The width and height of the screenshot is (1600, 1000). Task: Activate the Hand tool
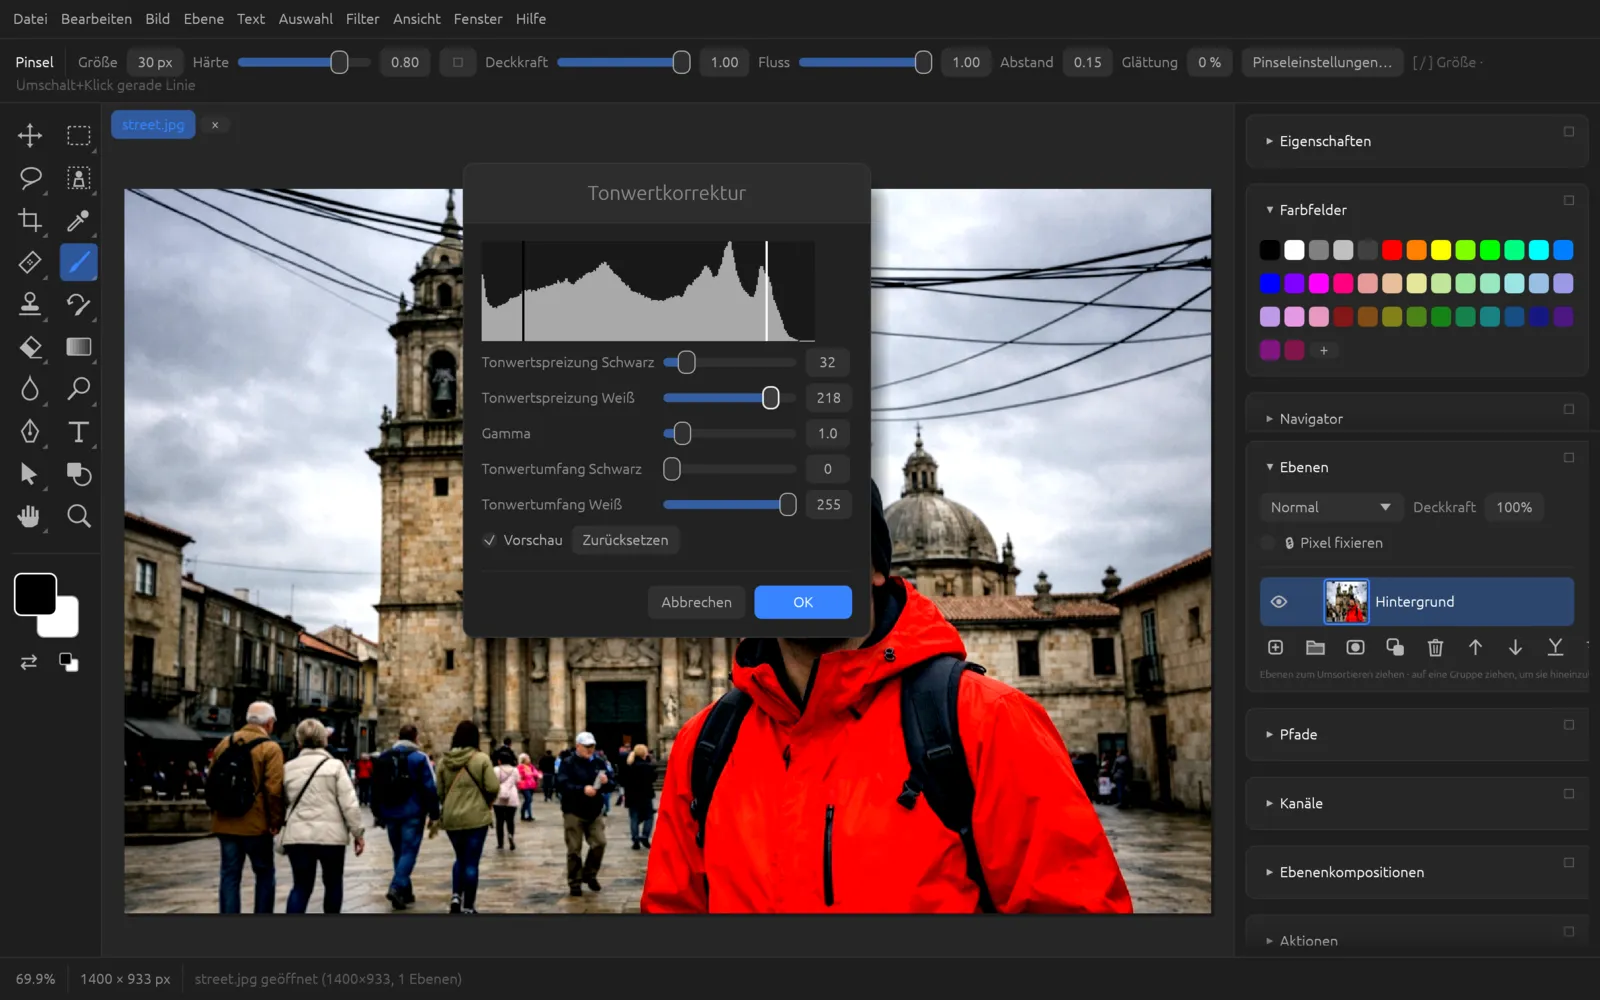(30, 516)
